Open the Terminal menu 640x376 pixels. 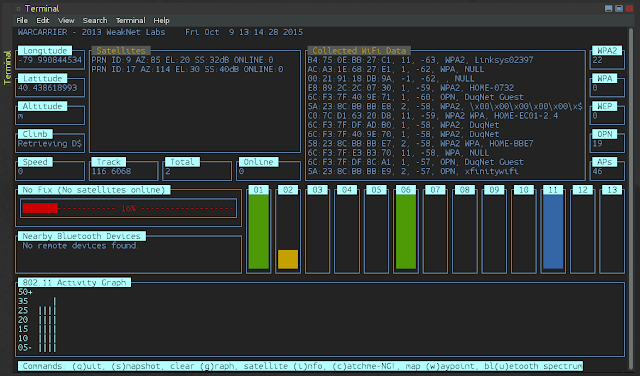coord(130,20)
